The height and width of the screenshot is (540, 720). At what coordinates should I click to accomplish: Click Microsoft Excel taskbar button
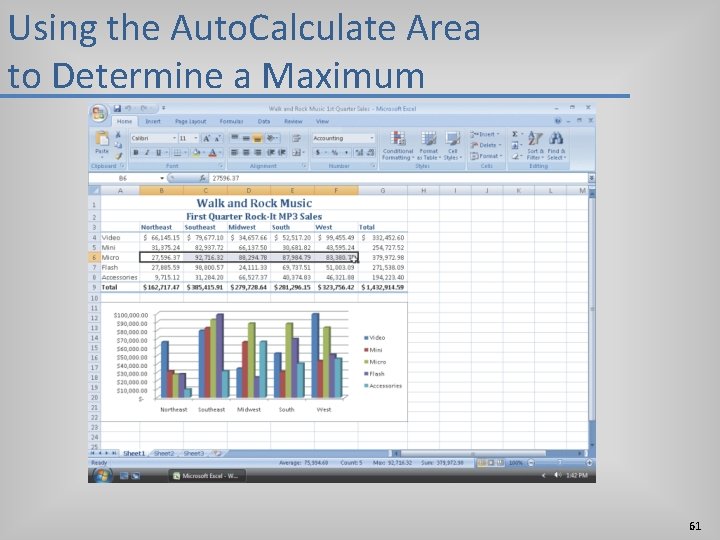(205, 476)
